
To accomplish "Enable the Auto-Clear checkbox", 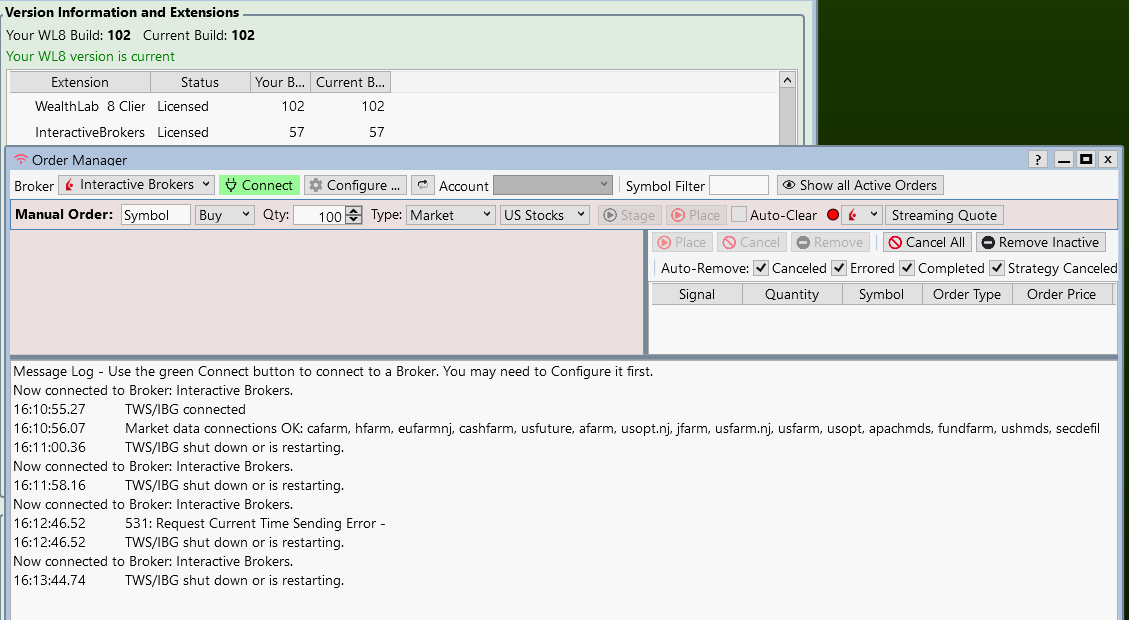I will tap(739, 215).
